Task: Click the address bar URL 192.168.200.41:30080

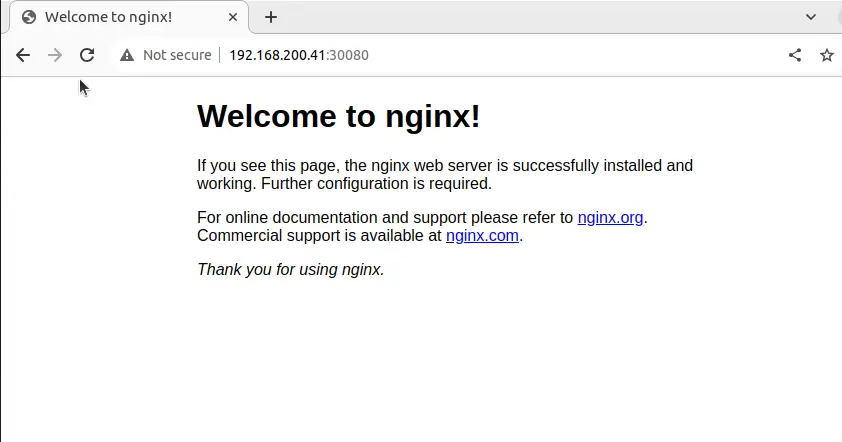Action: tap(299, 55)
